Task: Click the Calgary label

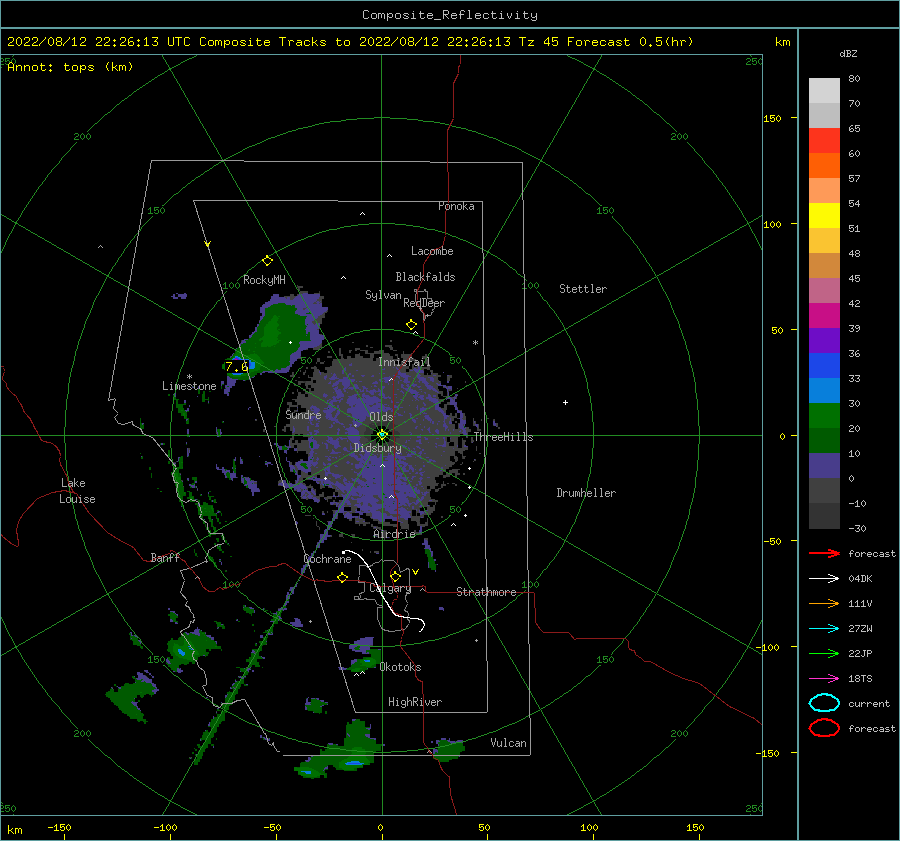Action: [390, 588]
